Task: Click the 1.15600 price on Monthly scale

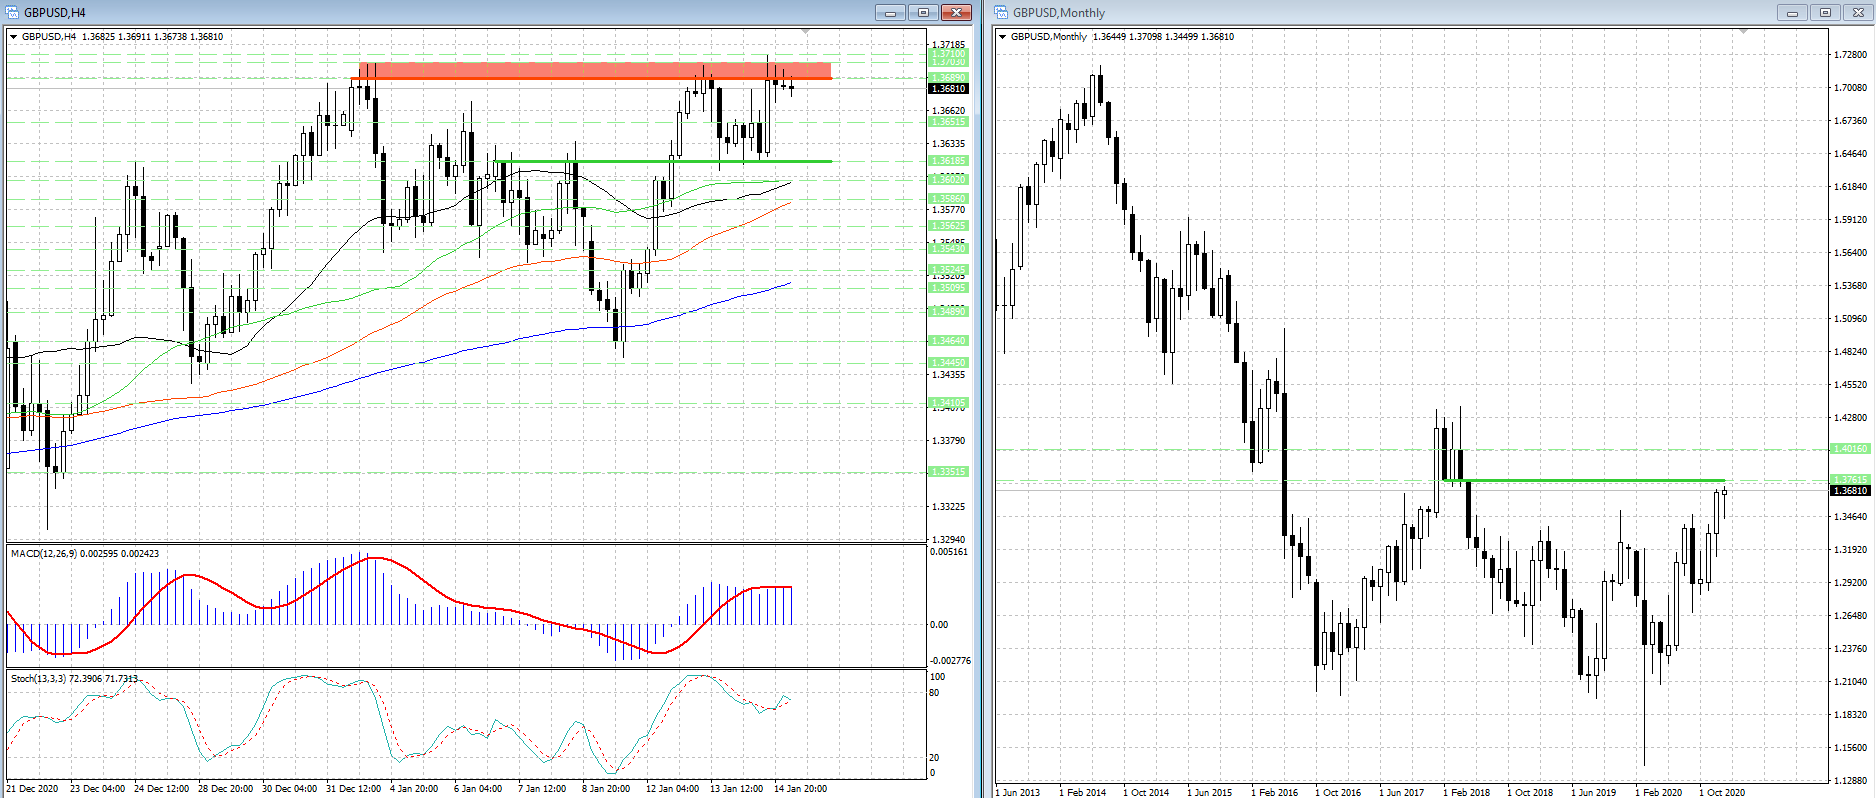Action: click(x=1850, y=748)
